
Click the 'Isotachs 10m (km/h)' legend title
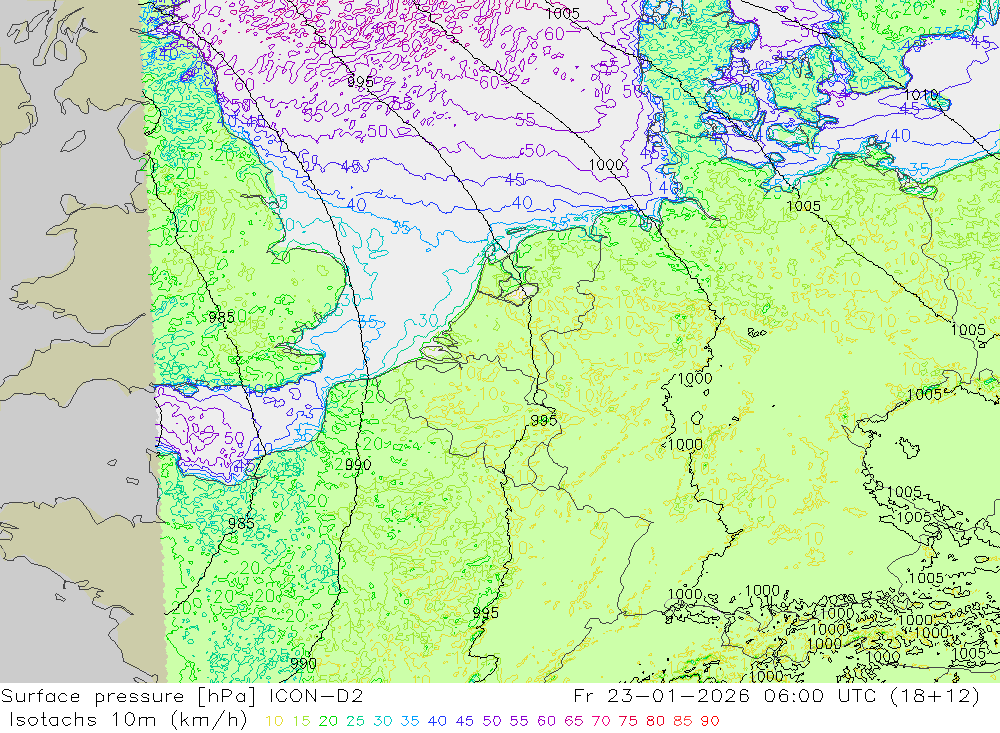pyautogui.click(x=128, y=720)
